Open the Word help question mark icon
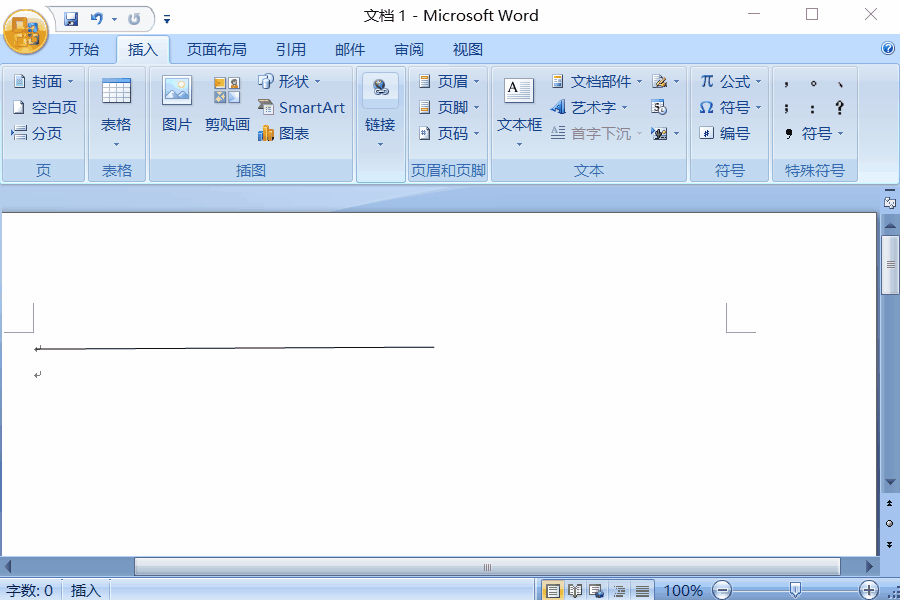The image size is (900, 600). (887, 48)
